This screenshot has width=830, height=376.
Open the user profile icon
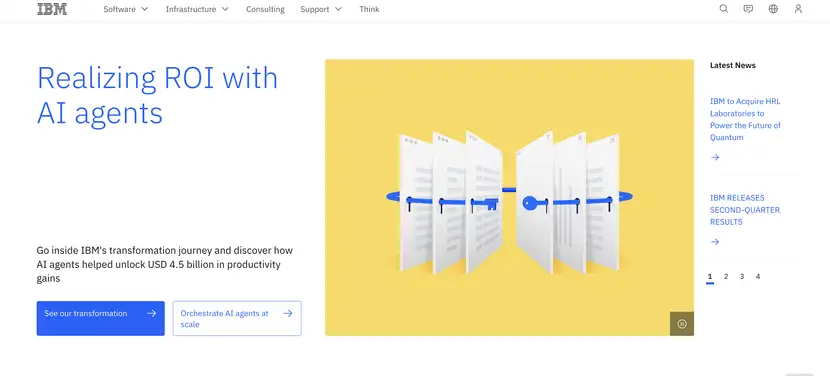click(798, 9)
